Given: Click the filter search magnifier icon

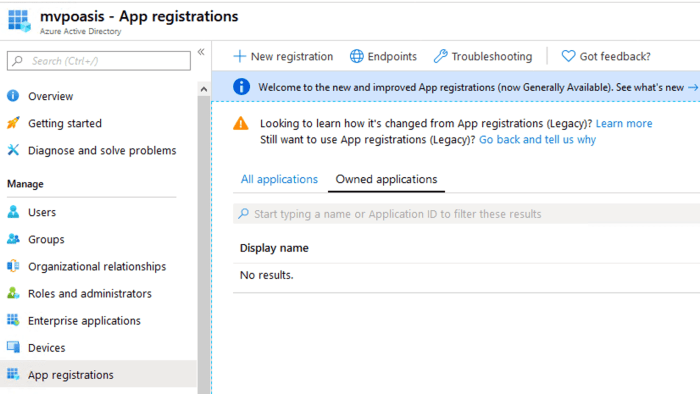Looking at the screenshot, I should (243, 214).
